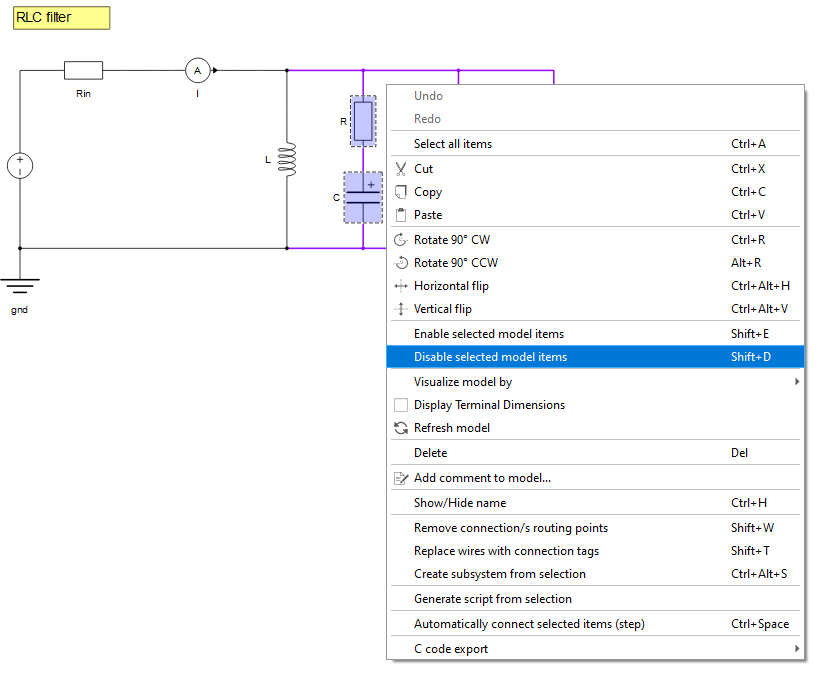
Task: Click the yellow RLC filter label
Action: pyautogui.click(x=61, y=18)
